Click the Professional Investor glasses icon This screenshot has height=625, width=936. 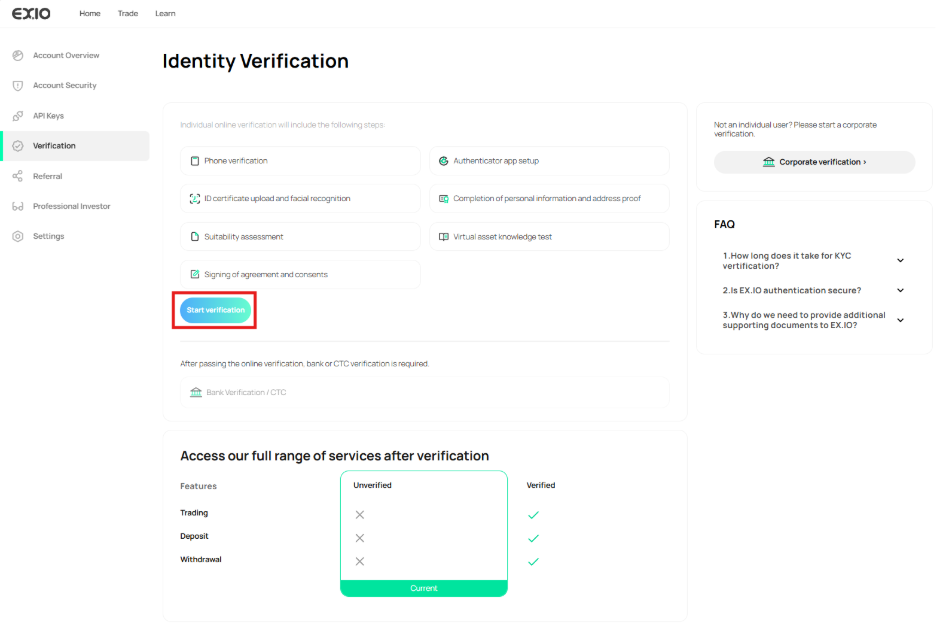[18, 206]
